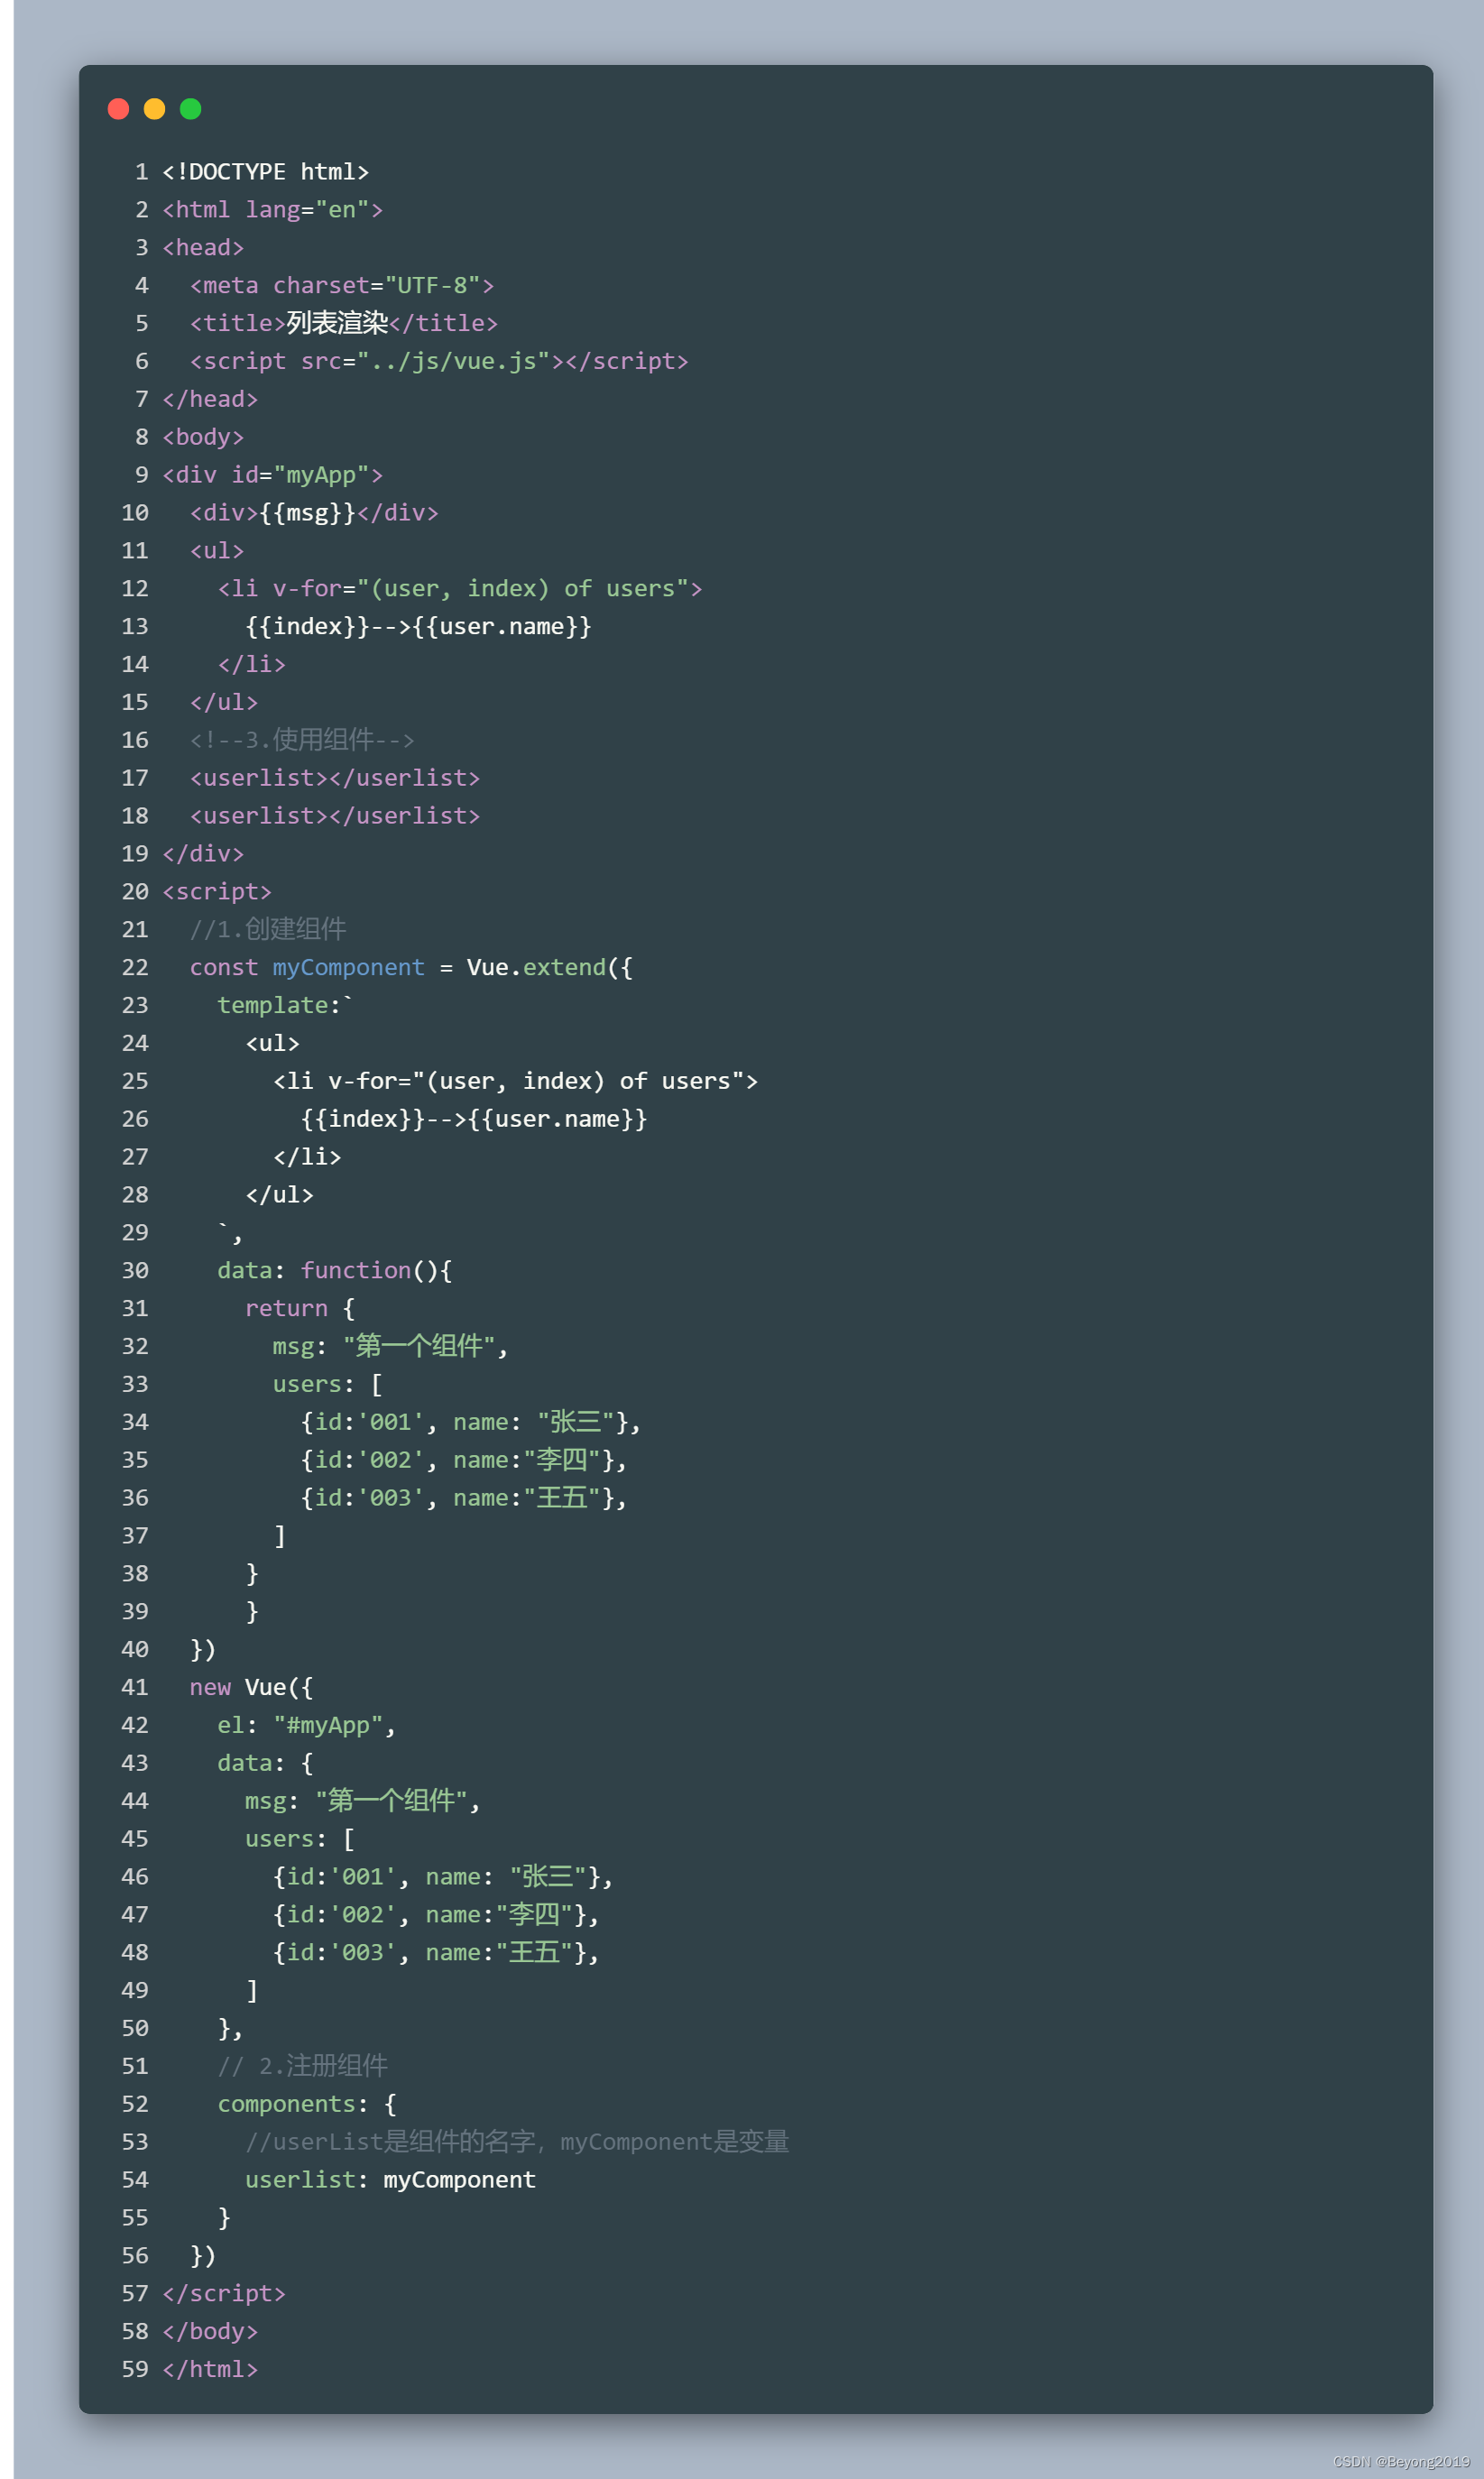Image resolution: width=1484 pixels, height=2479 pixels.
Task: Click the id:'002' entry on line 35
Action: (x=464, y=1461)
